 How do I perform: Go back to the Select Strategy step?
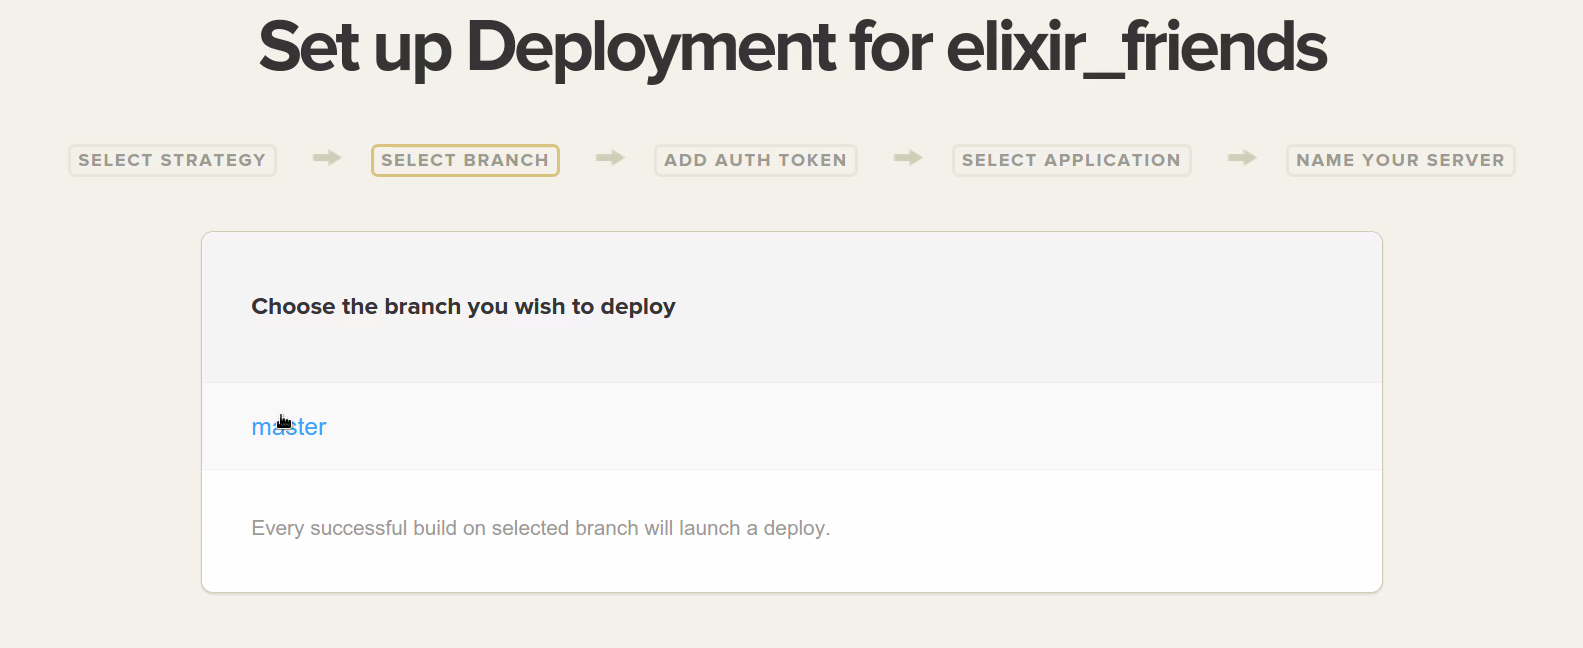[x=172, y=160]
